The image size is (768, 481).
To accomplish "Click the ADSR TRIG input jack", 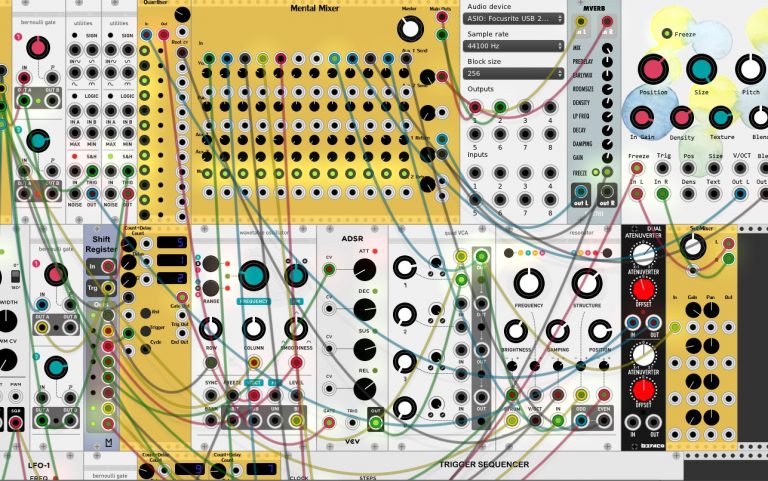I will (352, 422).
